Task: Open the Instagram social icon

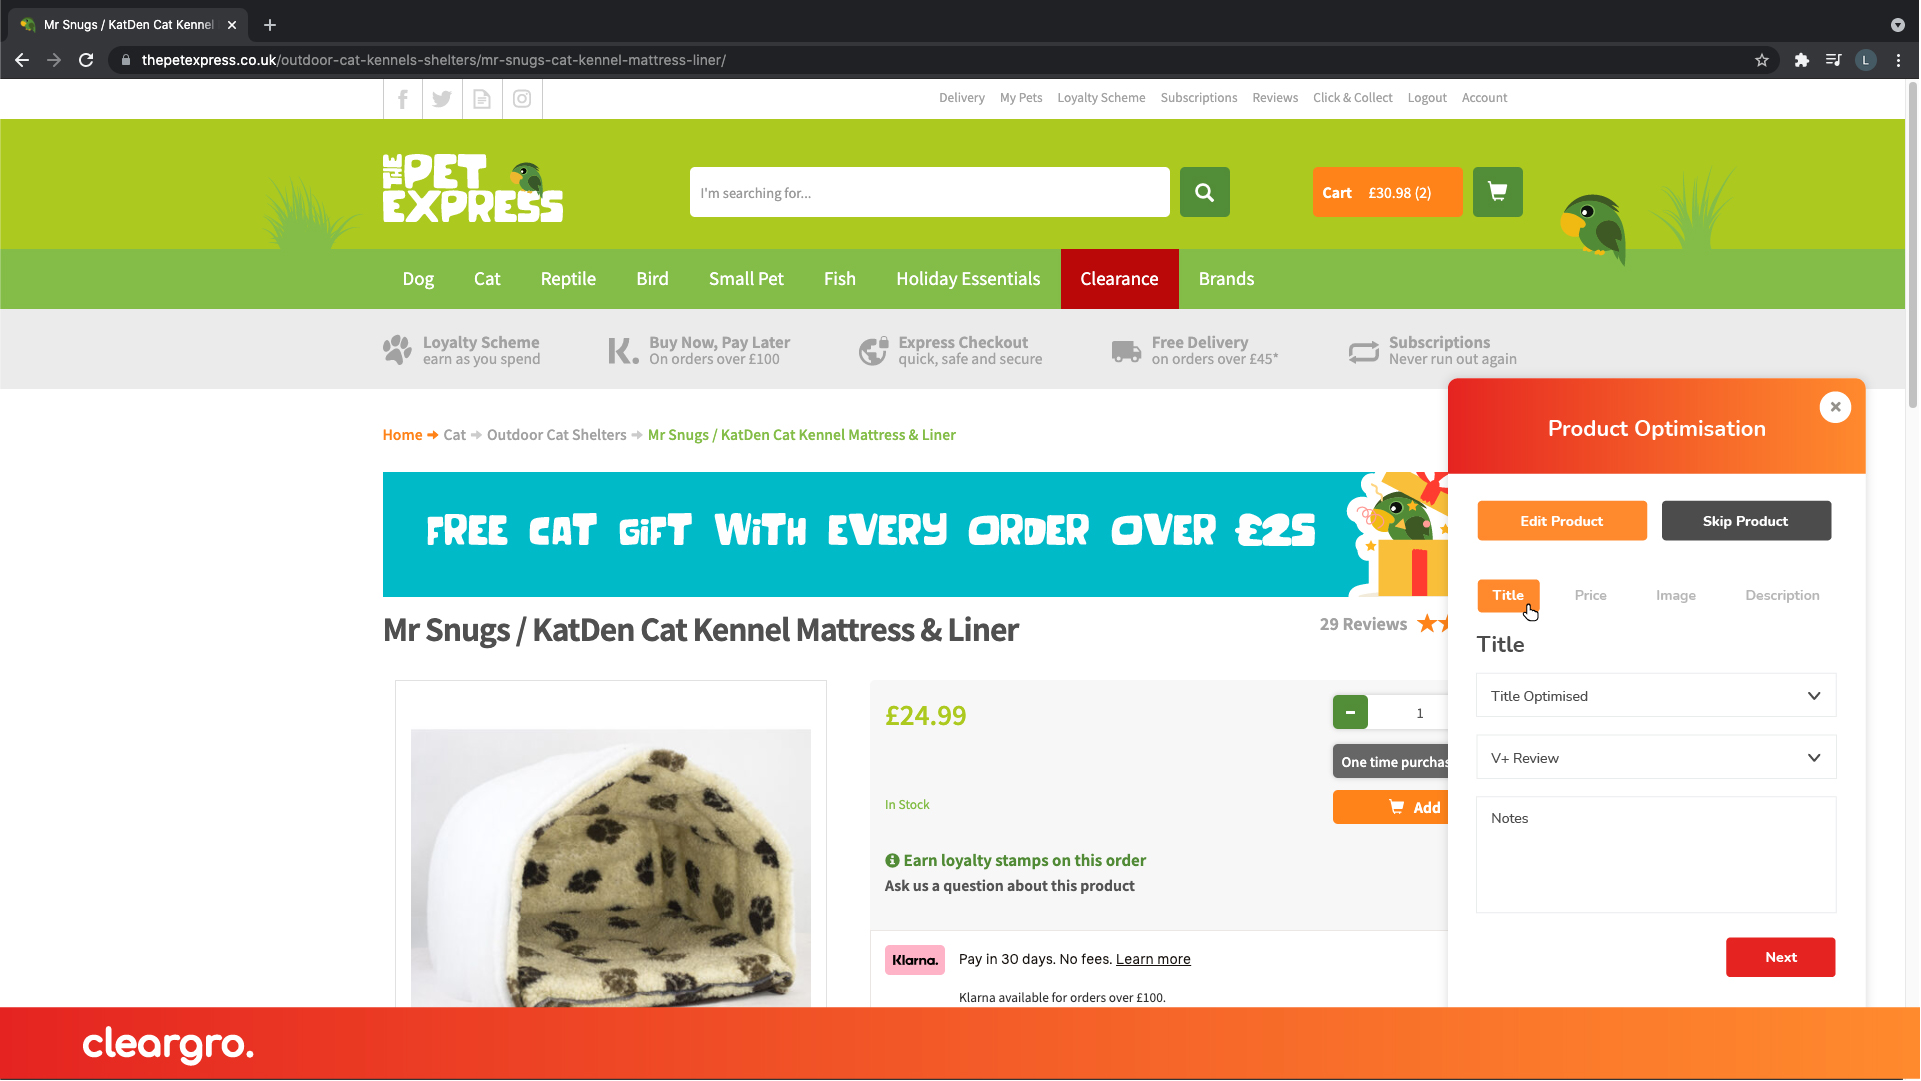Action: [x=522, y=99]
